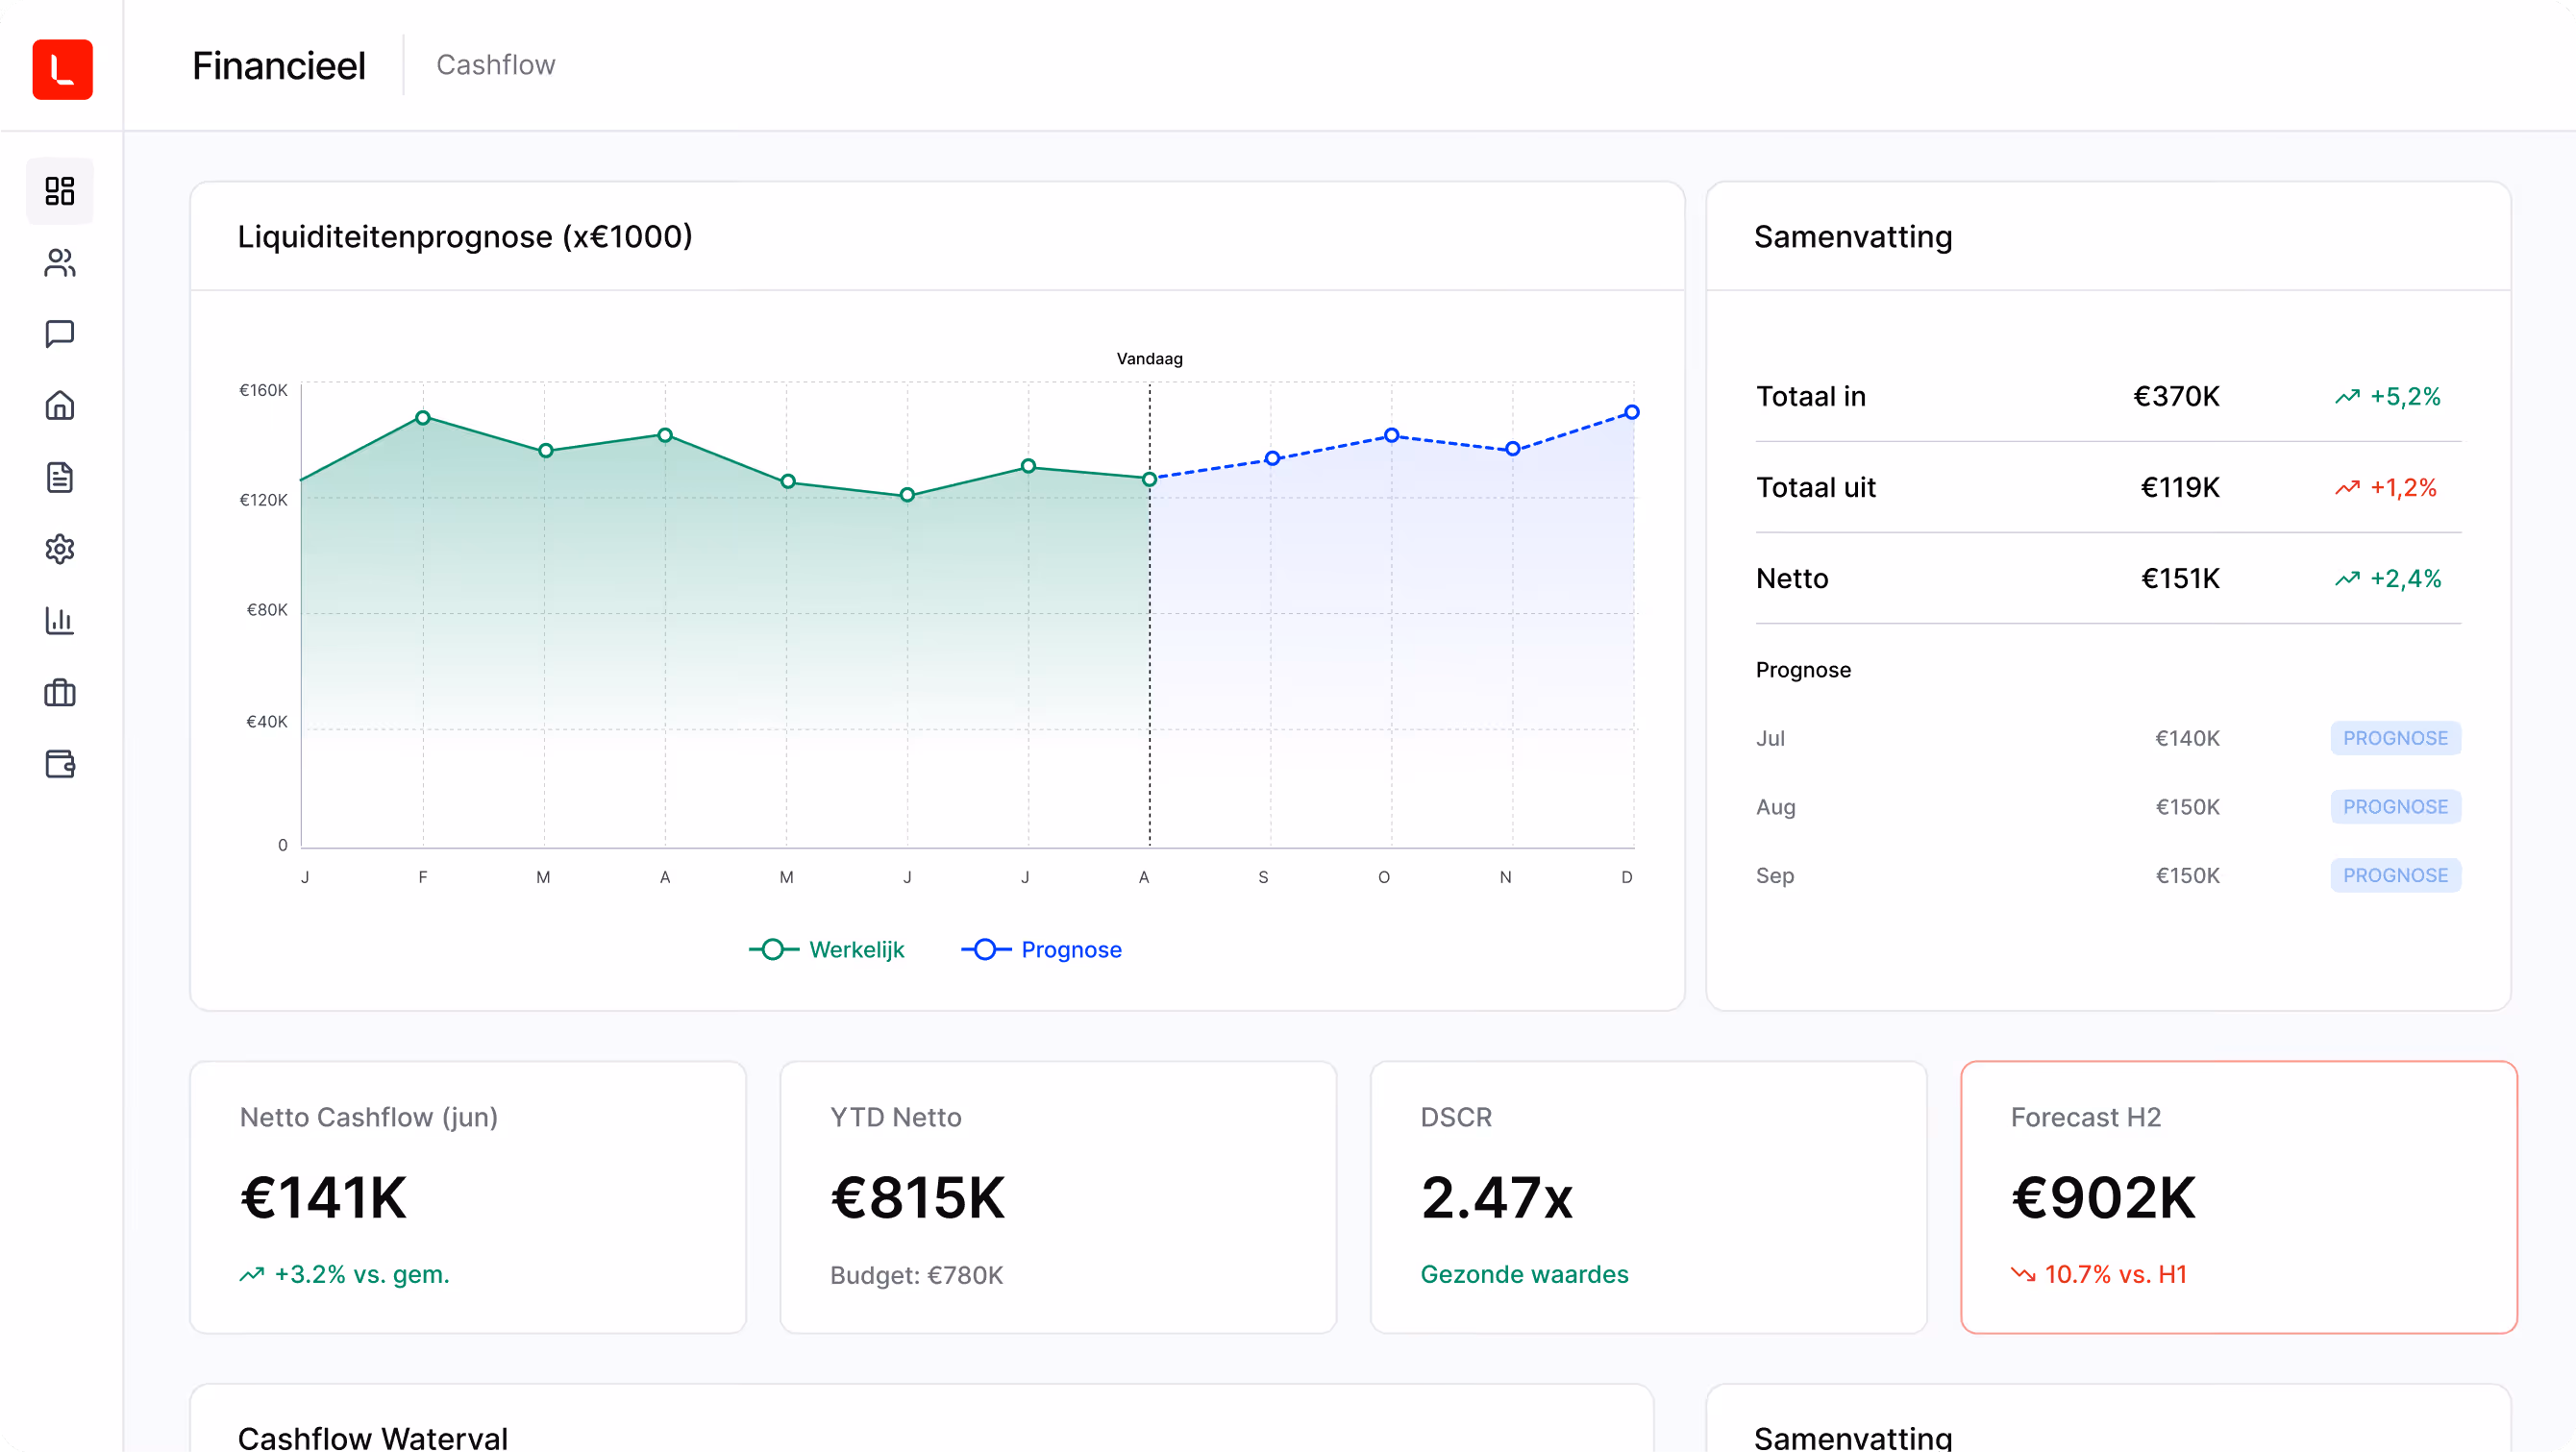Open the briefcase icon in sidebar

[60, 693]
